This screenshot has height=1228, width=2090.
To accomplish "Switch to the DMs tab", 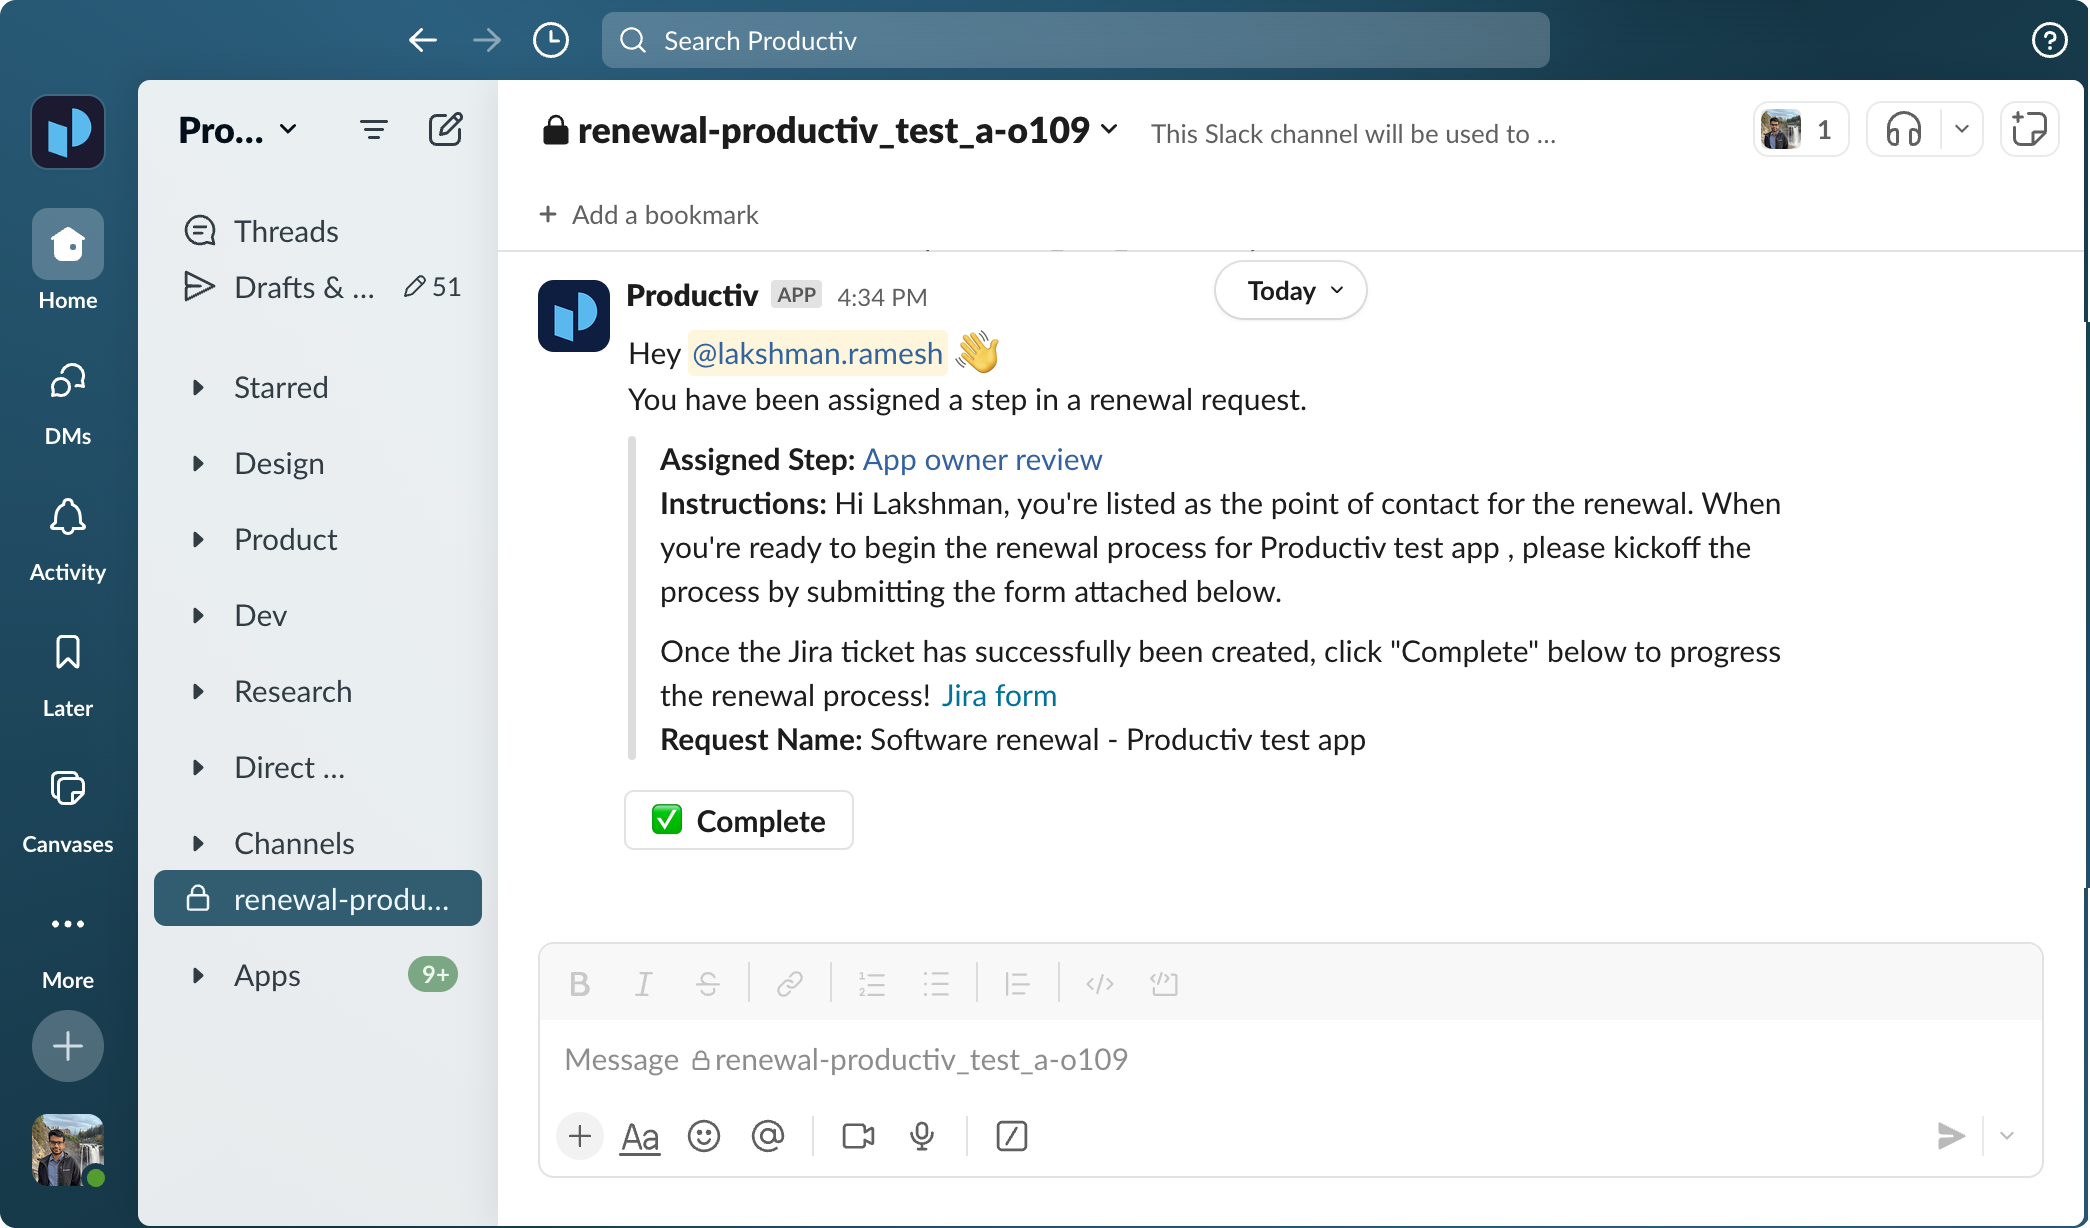I will (x=68, y=402).
